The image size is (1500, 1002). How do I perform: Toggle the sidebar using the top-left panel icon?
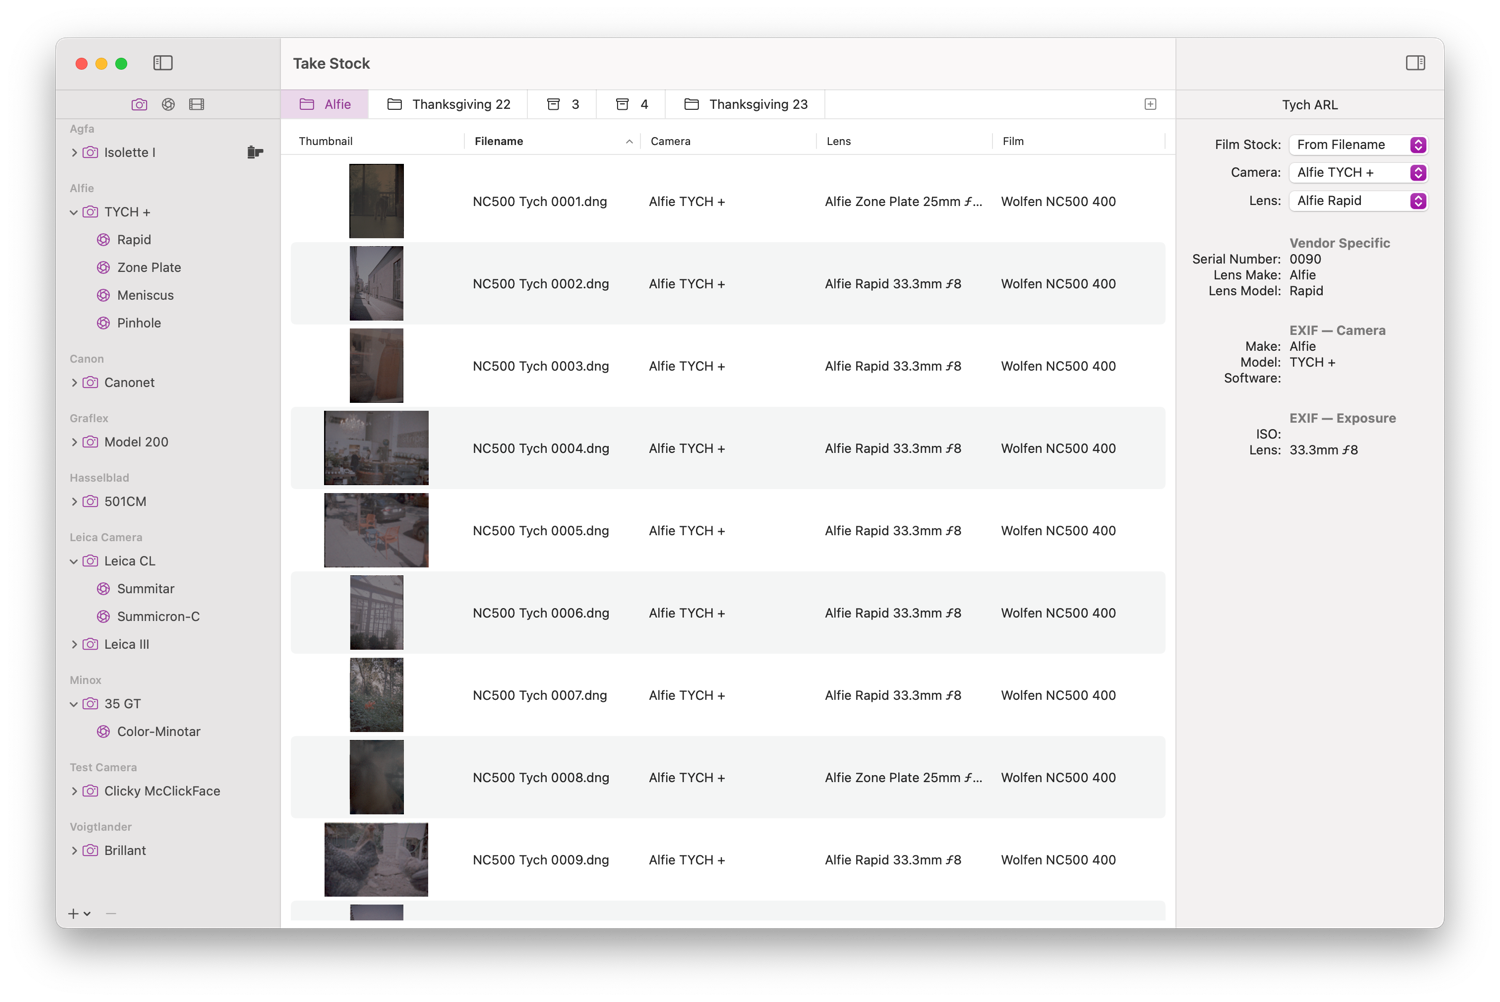tap(162, 62)
